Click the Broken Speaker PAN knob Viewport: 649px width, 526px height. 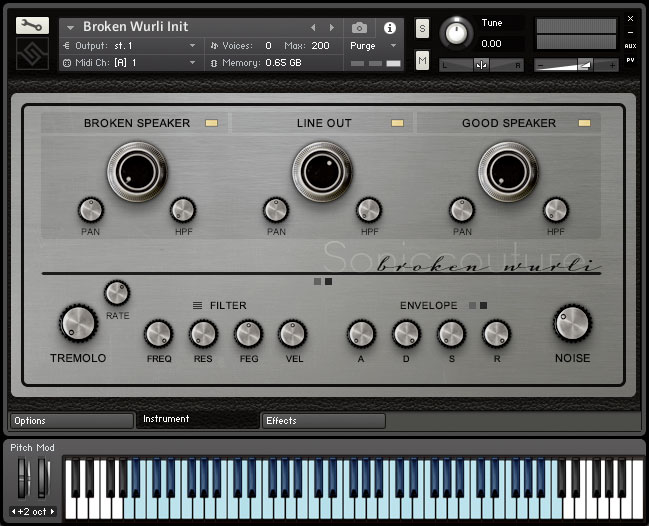pos(91,210)
